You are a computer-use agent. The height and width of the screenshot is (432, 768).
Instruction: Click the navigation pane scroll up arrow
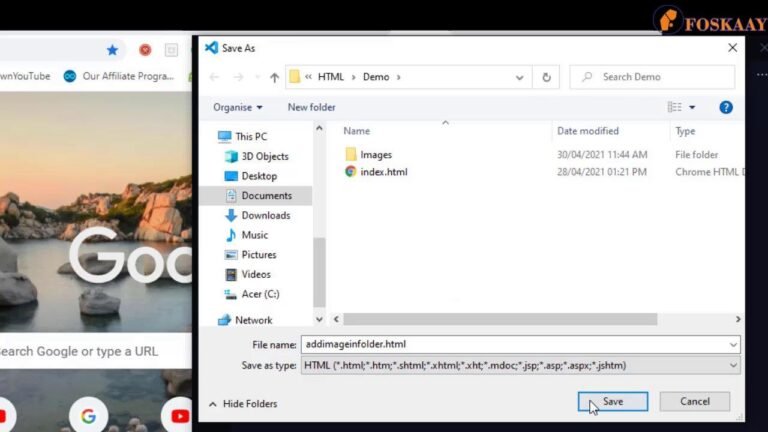coord(319,128)
